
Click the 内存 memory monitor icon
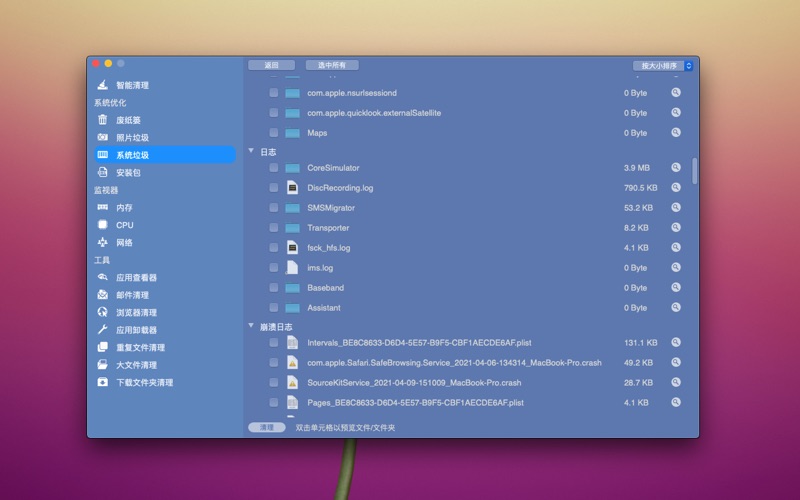(102, 207)
